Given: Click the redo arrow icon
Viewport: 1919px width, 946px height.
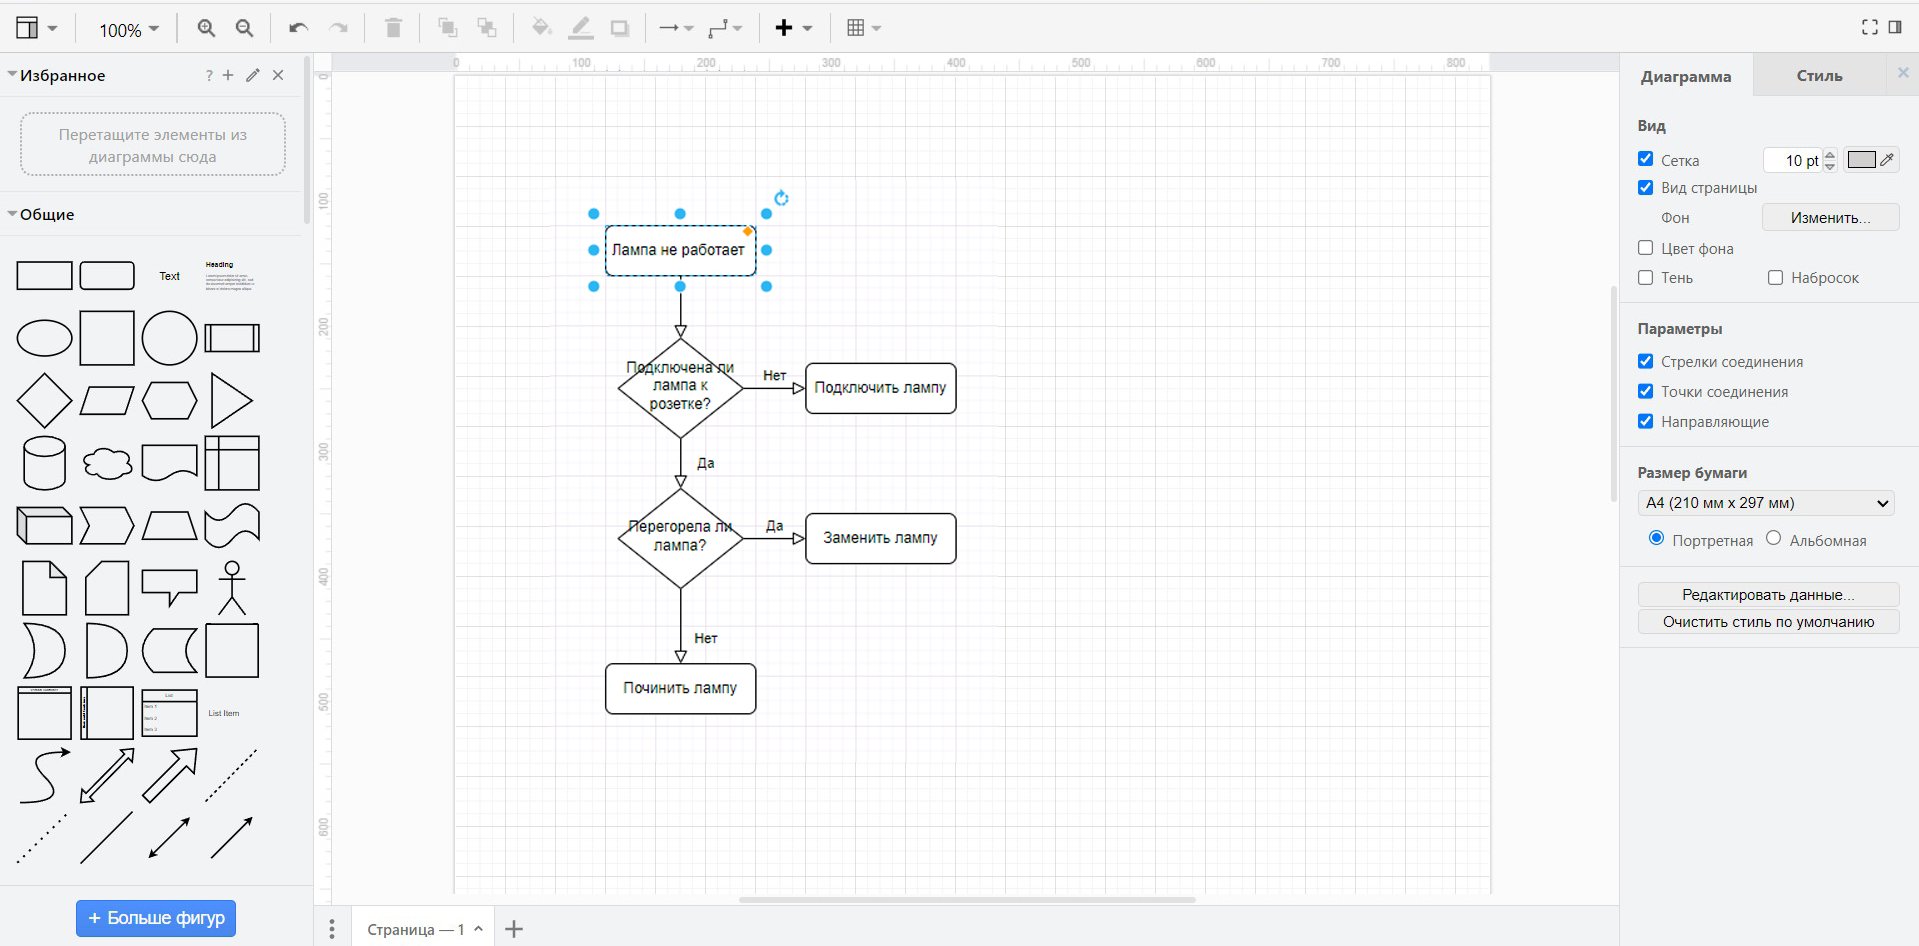Looking at the screenshot, I should coord(339,28).
